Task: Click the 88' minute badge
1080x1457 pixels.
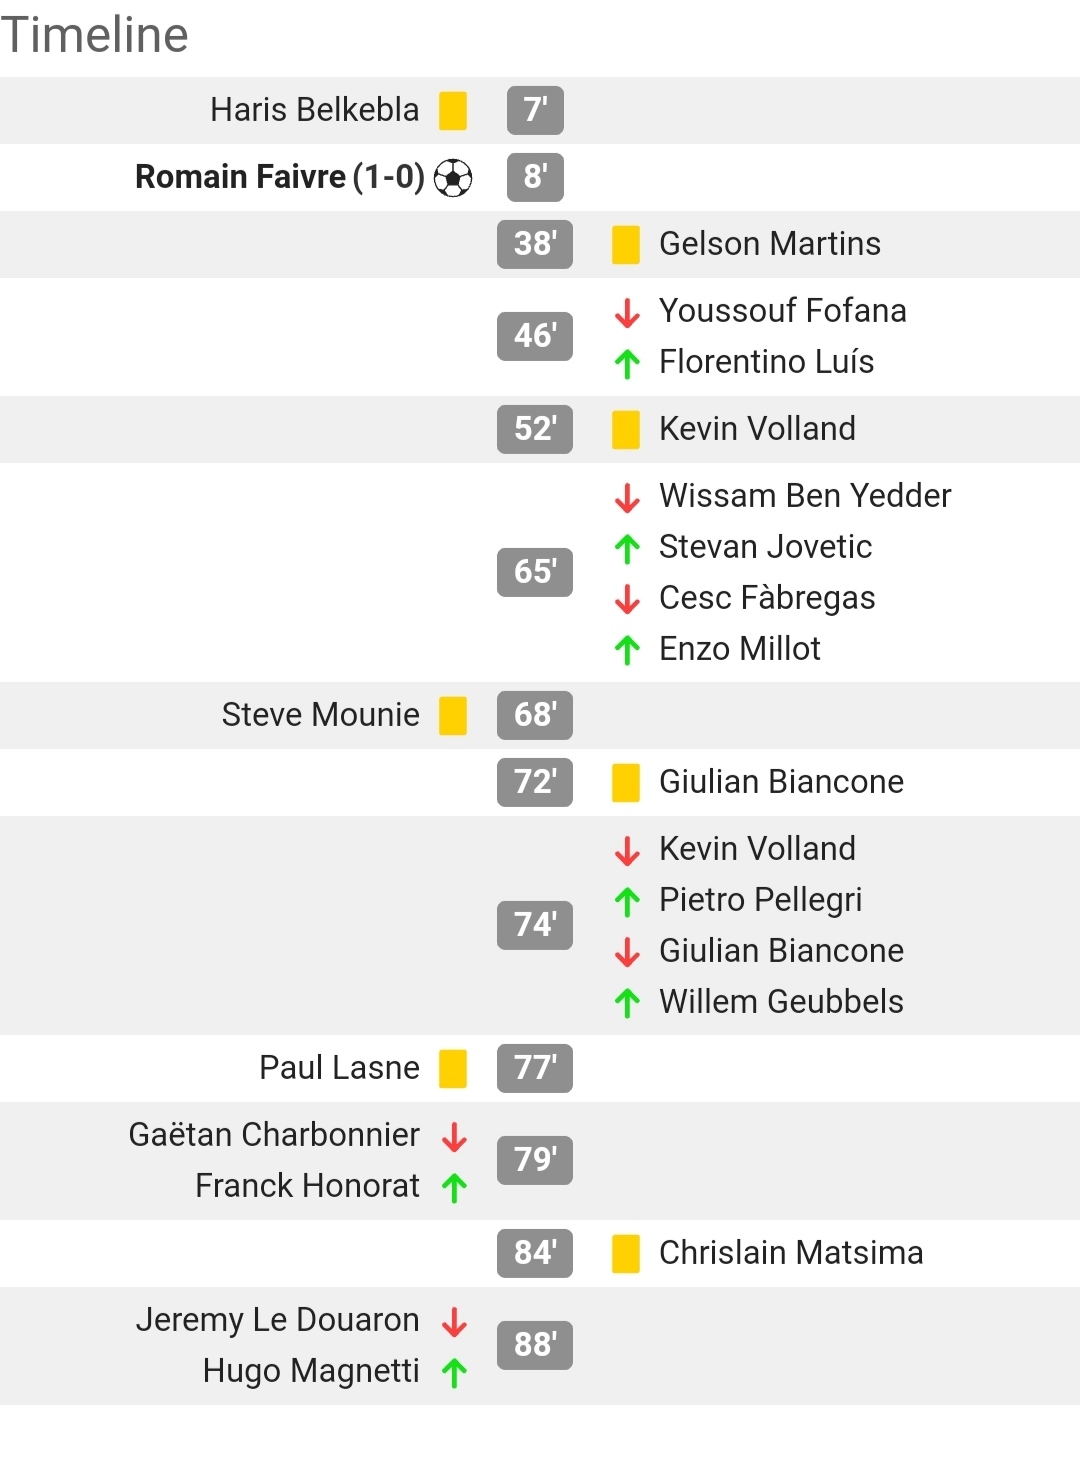Action: [x=535, y=1345]
